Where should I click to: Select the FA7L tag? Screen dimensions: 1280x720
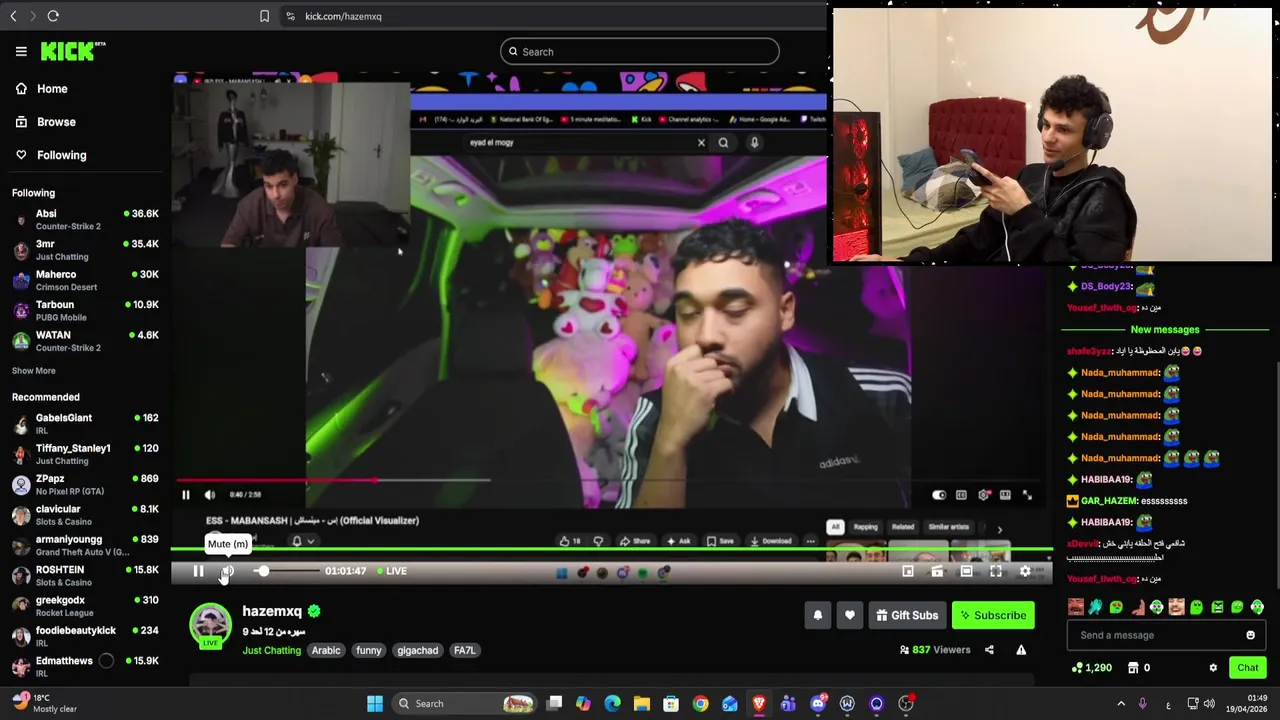[465, 650]
